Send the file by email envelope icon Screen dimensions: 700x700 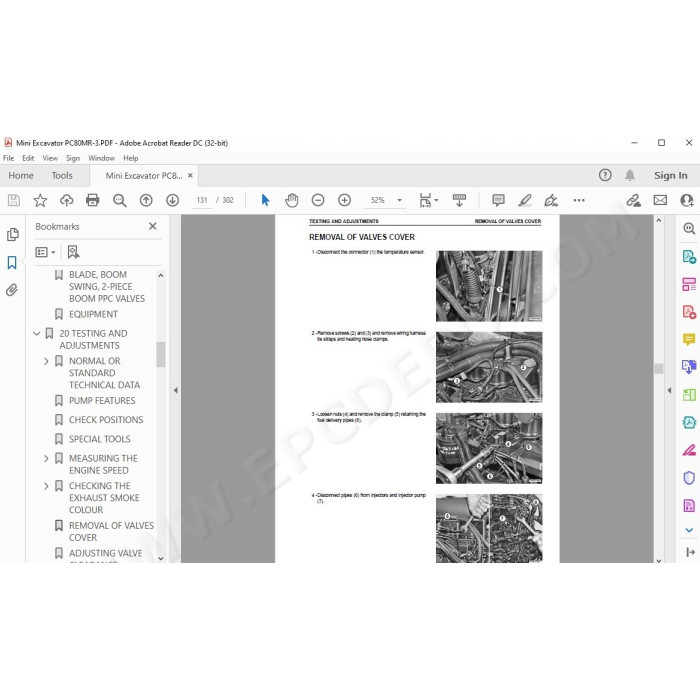660,200
